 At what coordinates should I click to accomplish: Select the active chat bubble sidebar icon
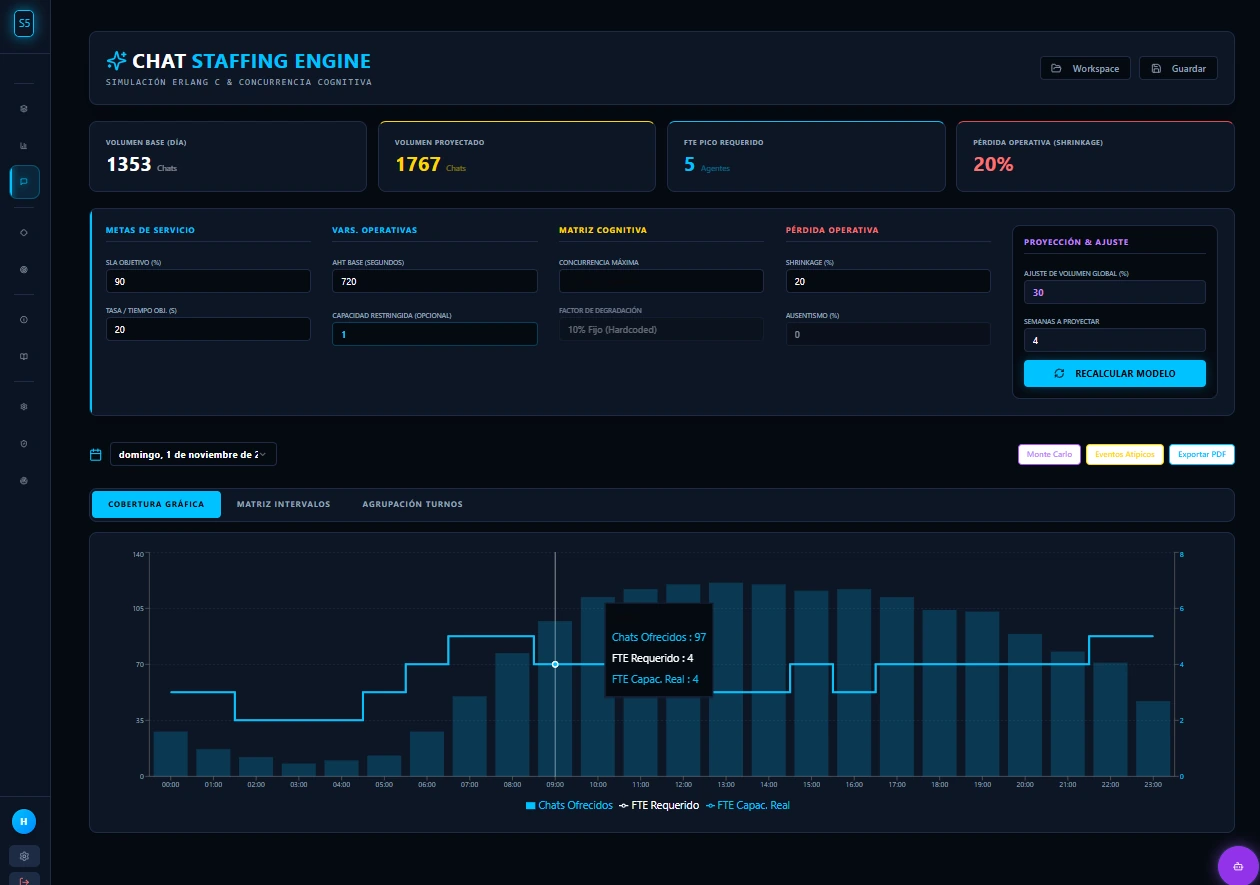[24, 182]
